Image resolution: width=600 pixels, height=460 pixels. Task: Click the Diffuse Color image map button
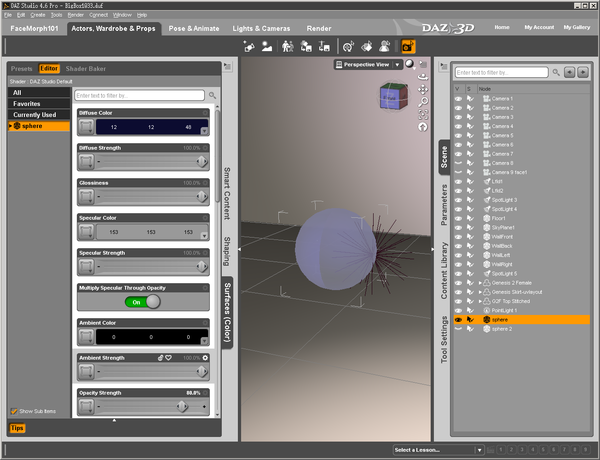[86, 127]
